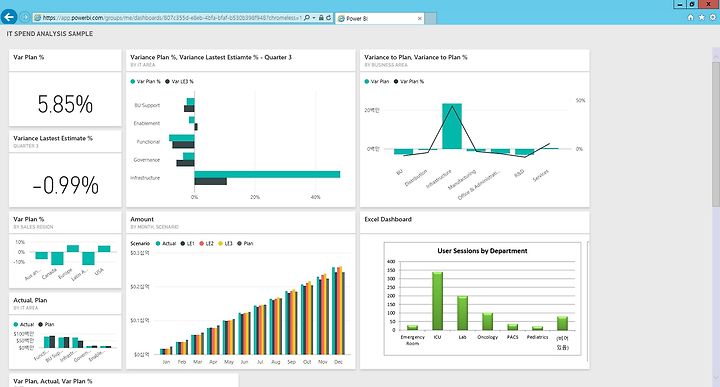The image size is (720, 387).
Task: Click the browser forward arrow button
Action: pyautogui.click(x=25, y=17)
